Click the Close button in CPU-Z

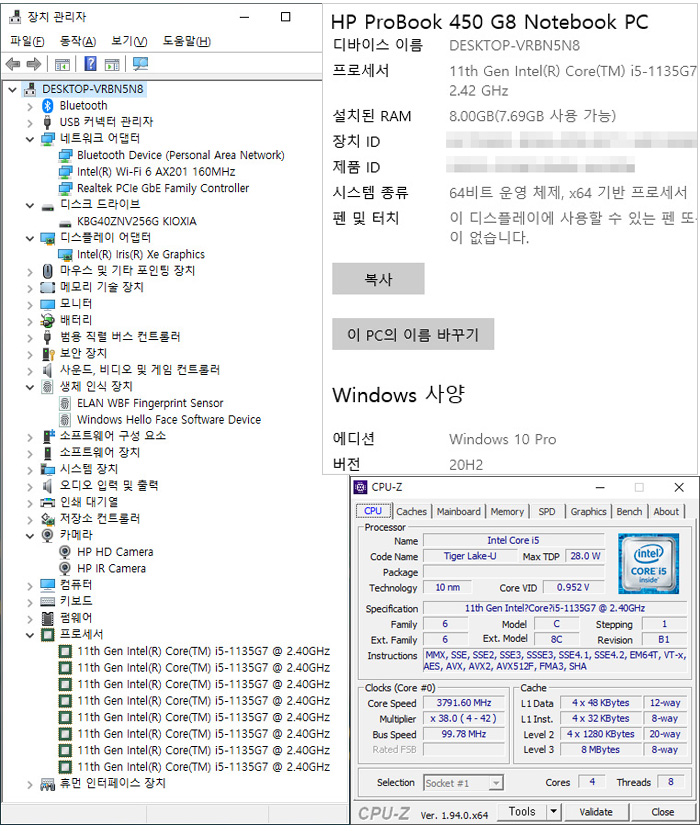(x=662, y=811)
